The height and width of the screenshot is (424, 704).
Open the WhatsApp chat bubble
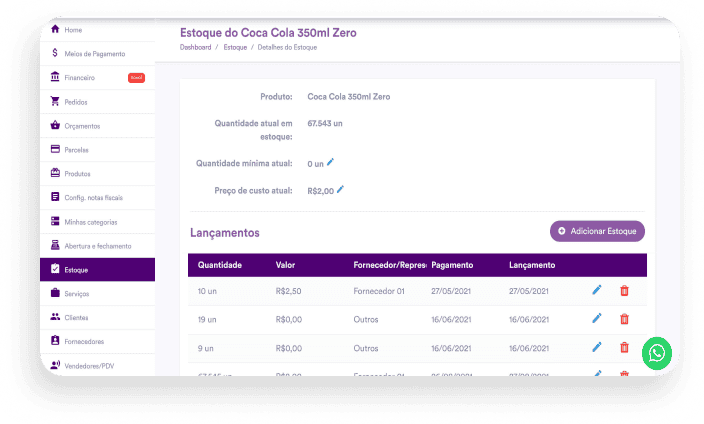click(x=657, y=353)
